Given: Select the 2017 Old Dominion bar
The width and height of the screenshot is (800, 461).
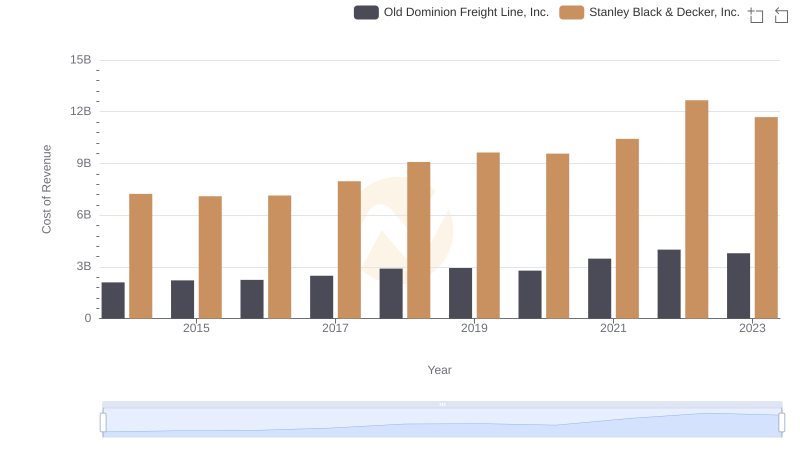Looking at the screenshot, I should coord(321,297).
